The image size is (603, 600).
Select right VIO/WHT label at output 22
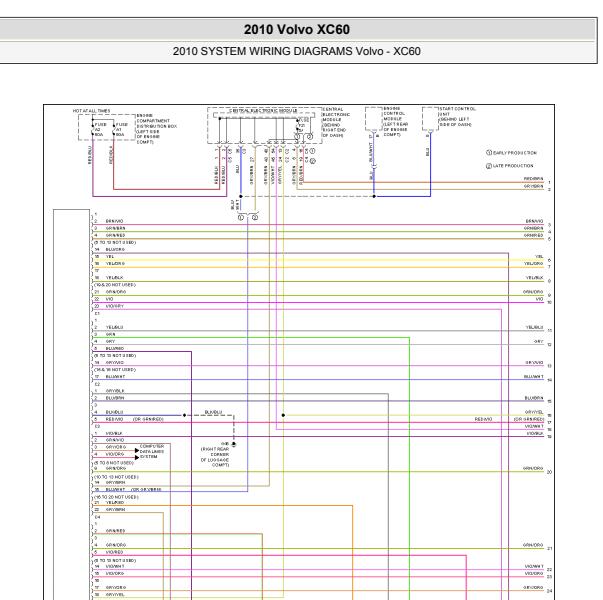534,566
